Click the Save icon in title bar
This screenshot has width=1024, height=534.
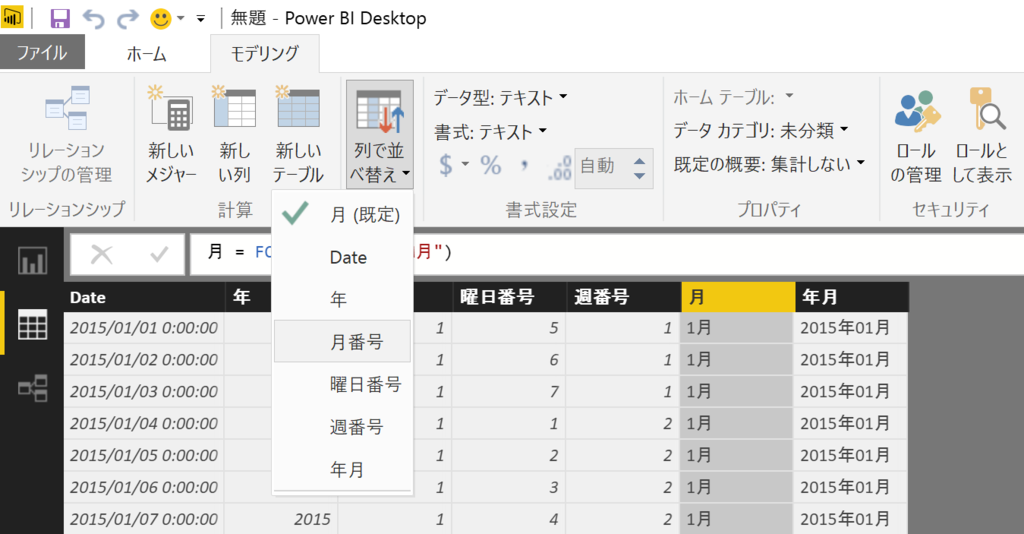click(x=60, y=18)
